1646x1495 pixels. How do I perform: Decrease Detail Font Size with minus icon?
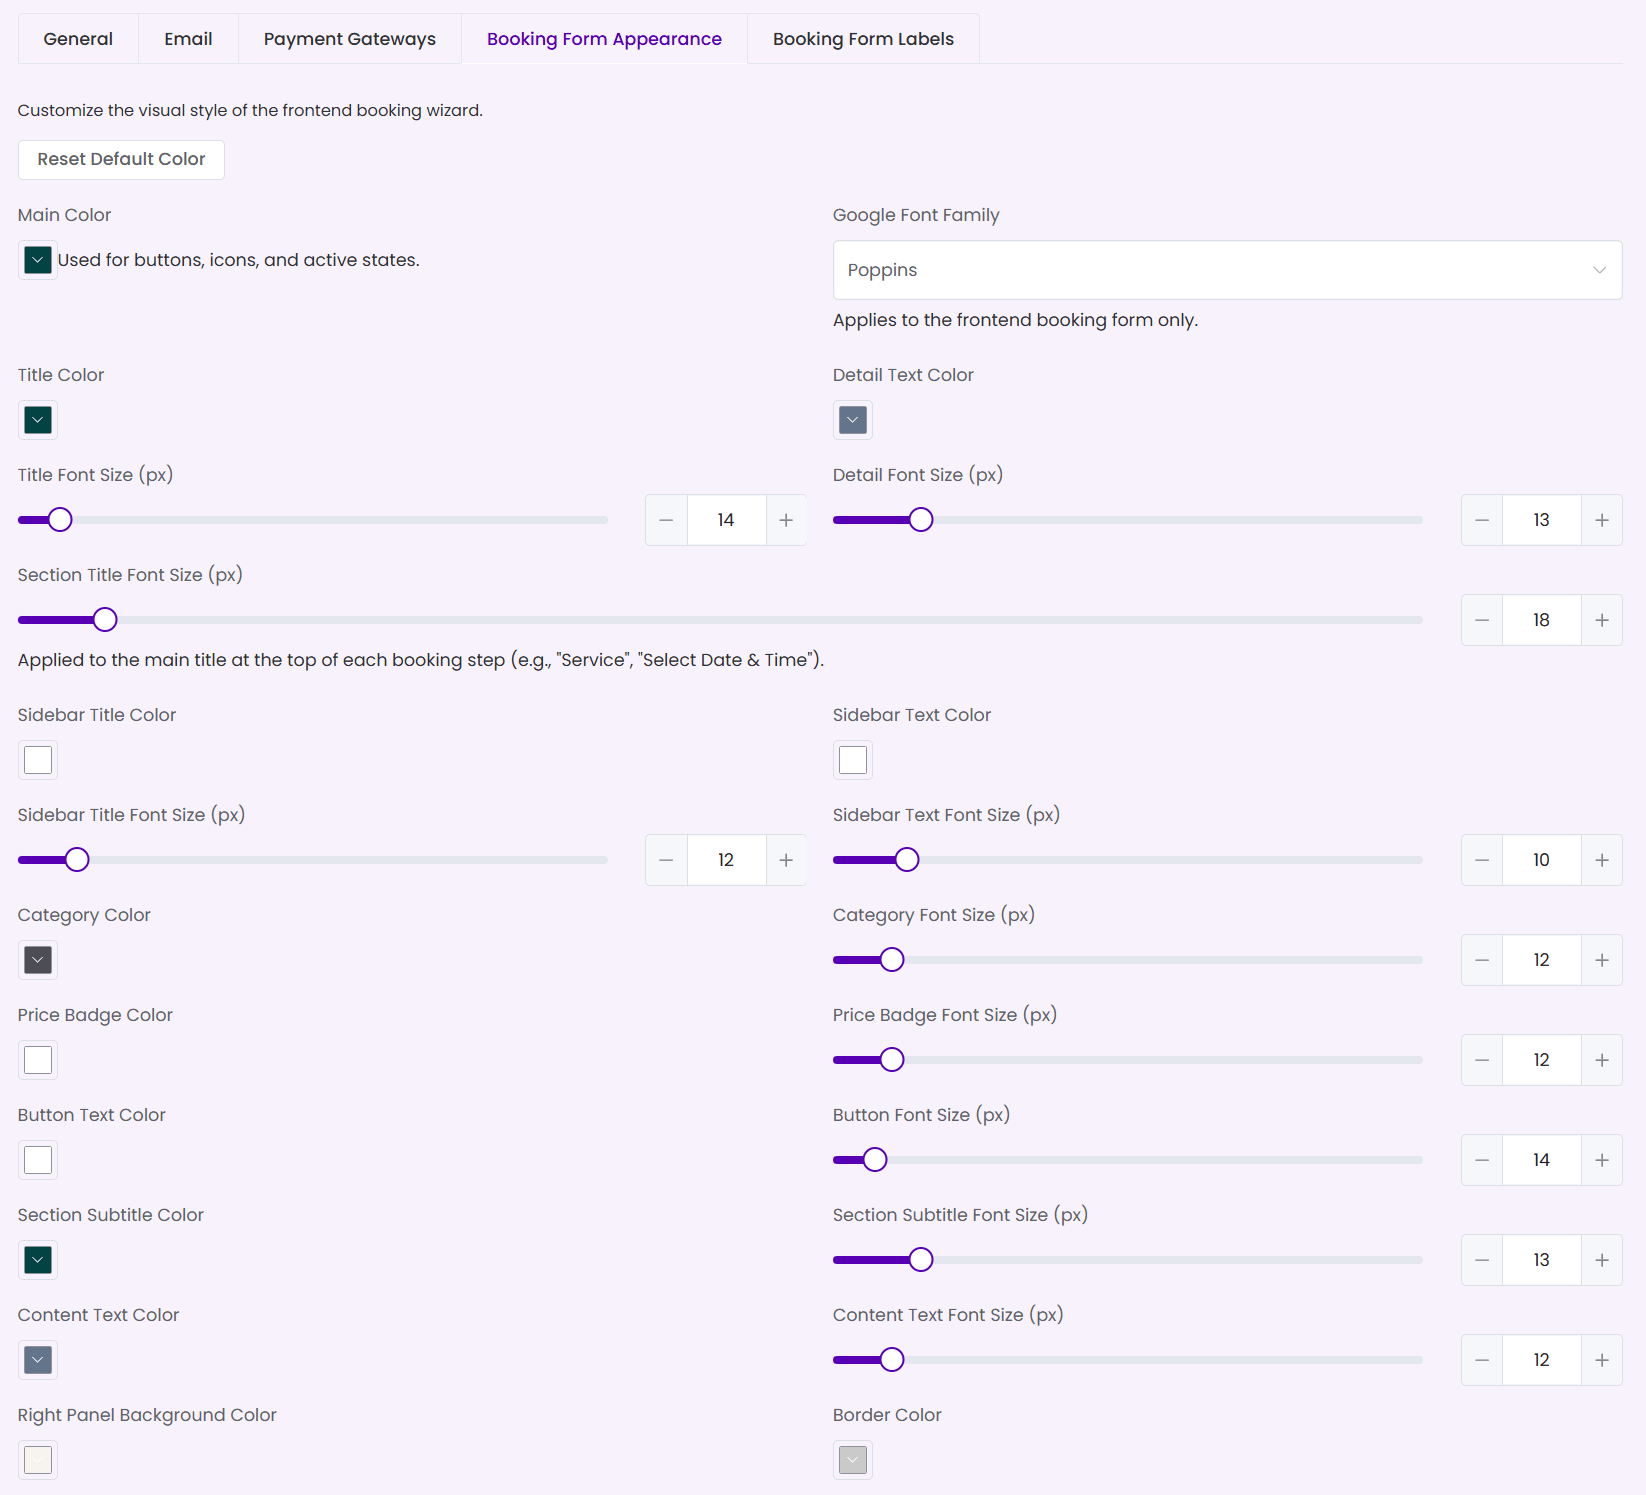(x=1482, y=520)
